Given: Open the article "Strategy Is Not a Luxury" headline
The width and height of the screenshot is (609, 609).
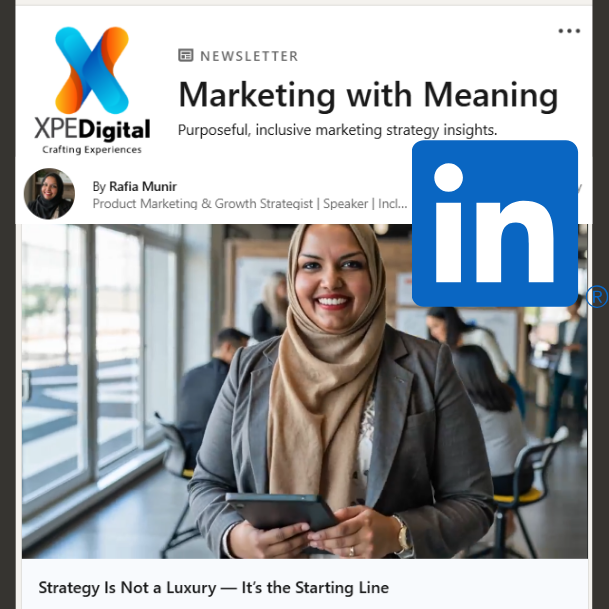Looking at the screenshot, I should click(214, 588).
